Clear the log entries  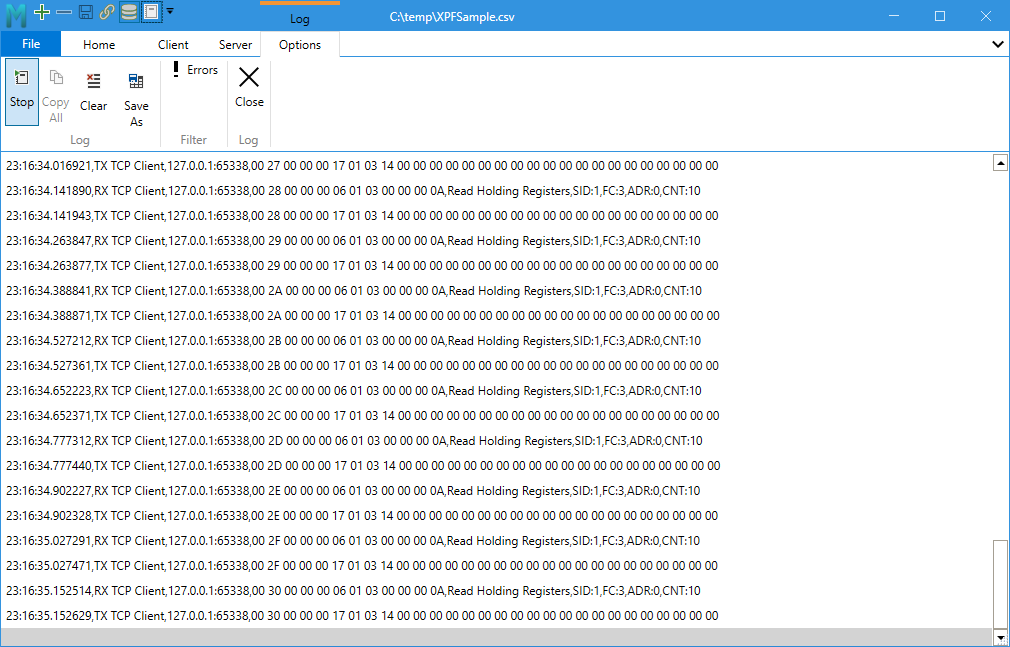tap(93, 92)
